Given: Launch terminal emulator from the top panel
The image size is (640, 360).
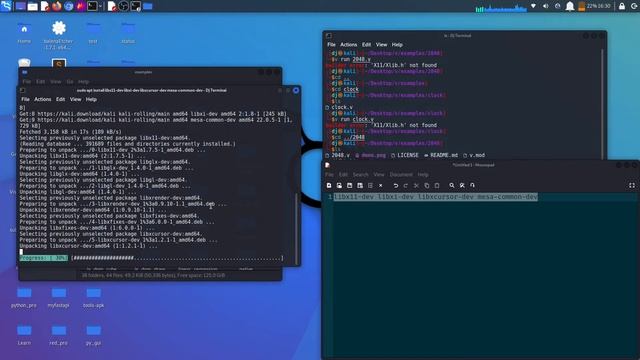Looking at the screenshot, I should point(92,6).
